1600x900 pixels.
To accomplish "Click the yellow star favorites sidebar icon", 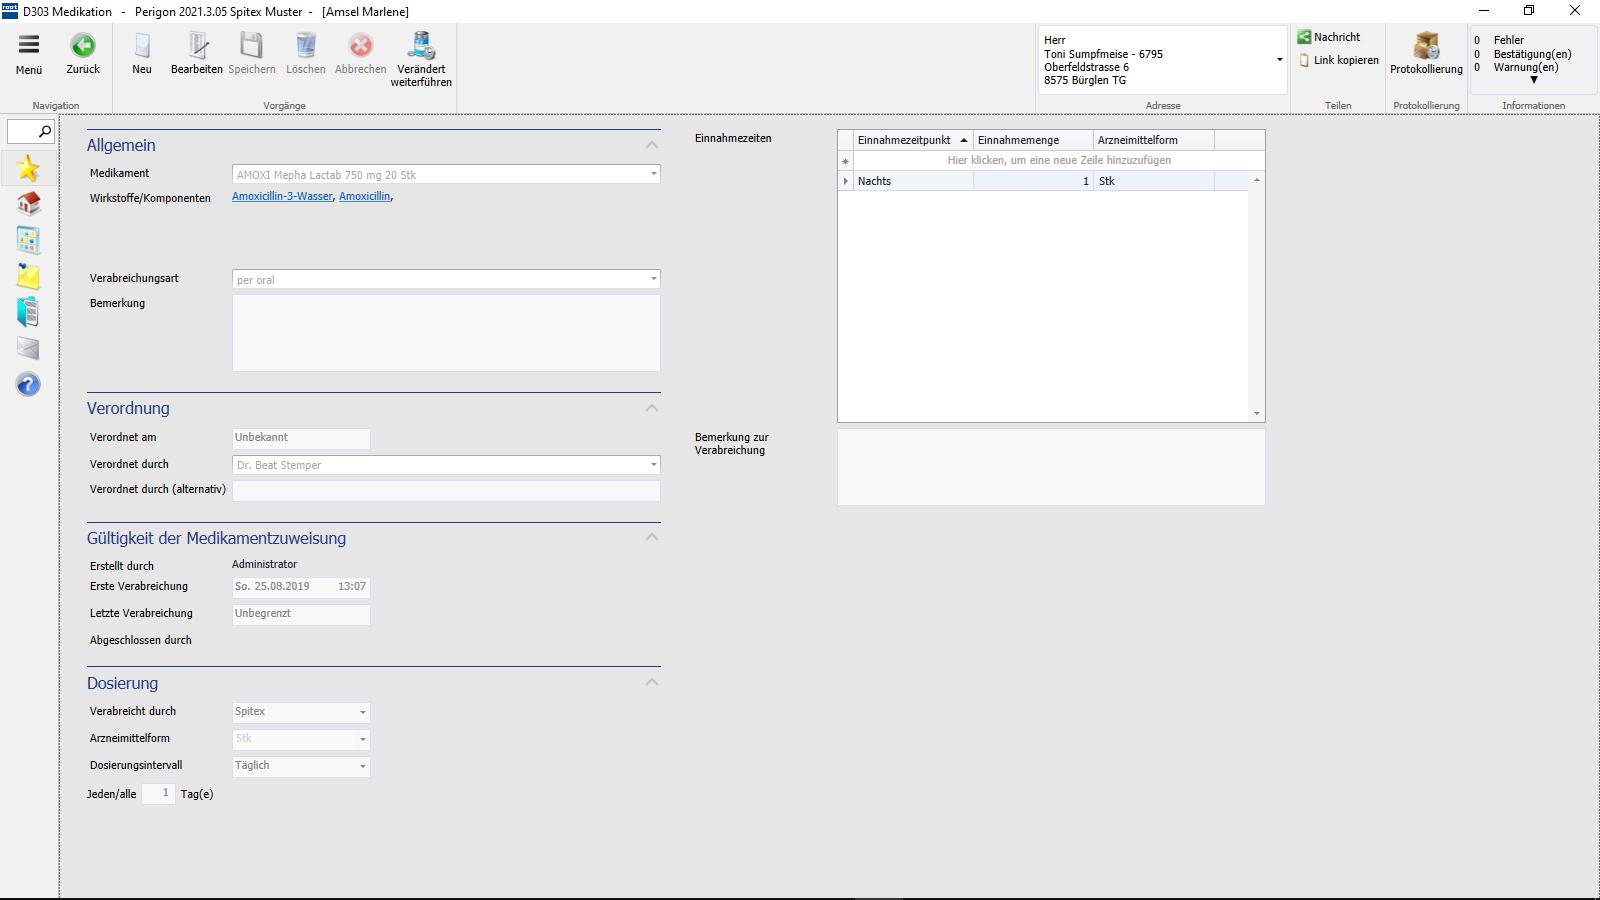I will [x=28, y=168].
